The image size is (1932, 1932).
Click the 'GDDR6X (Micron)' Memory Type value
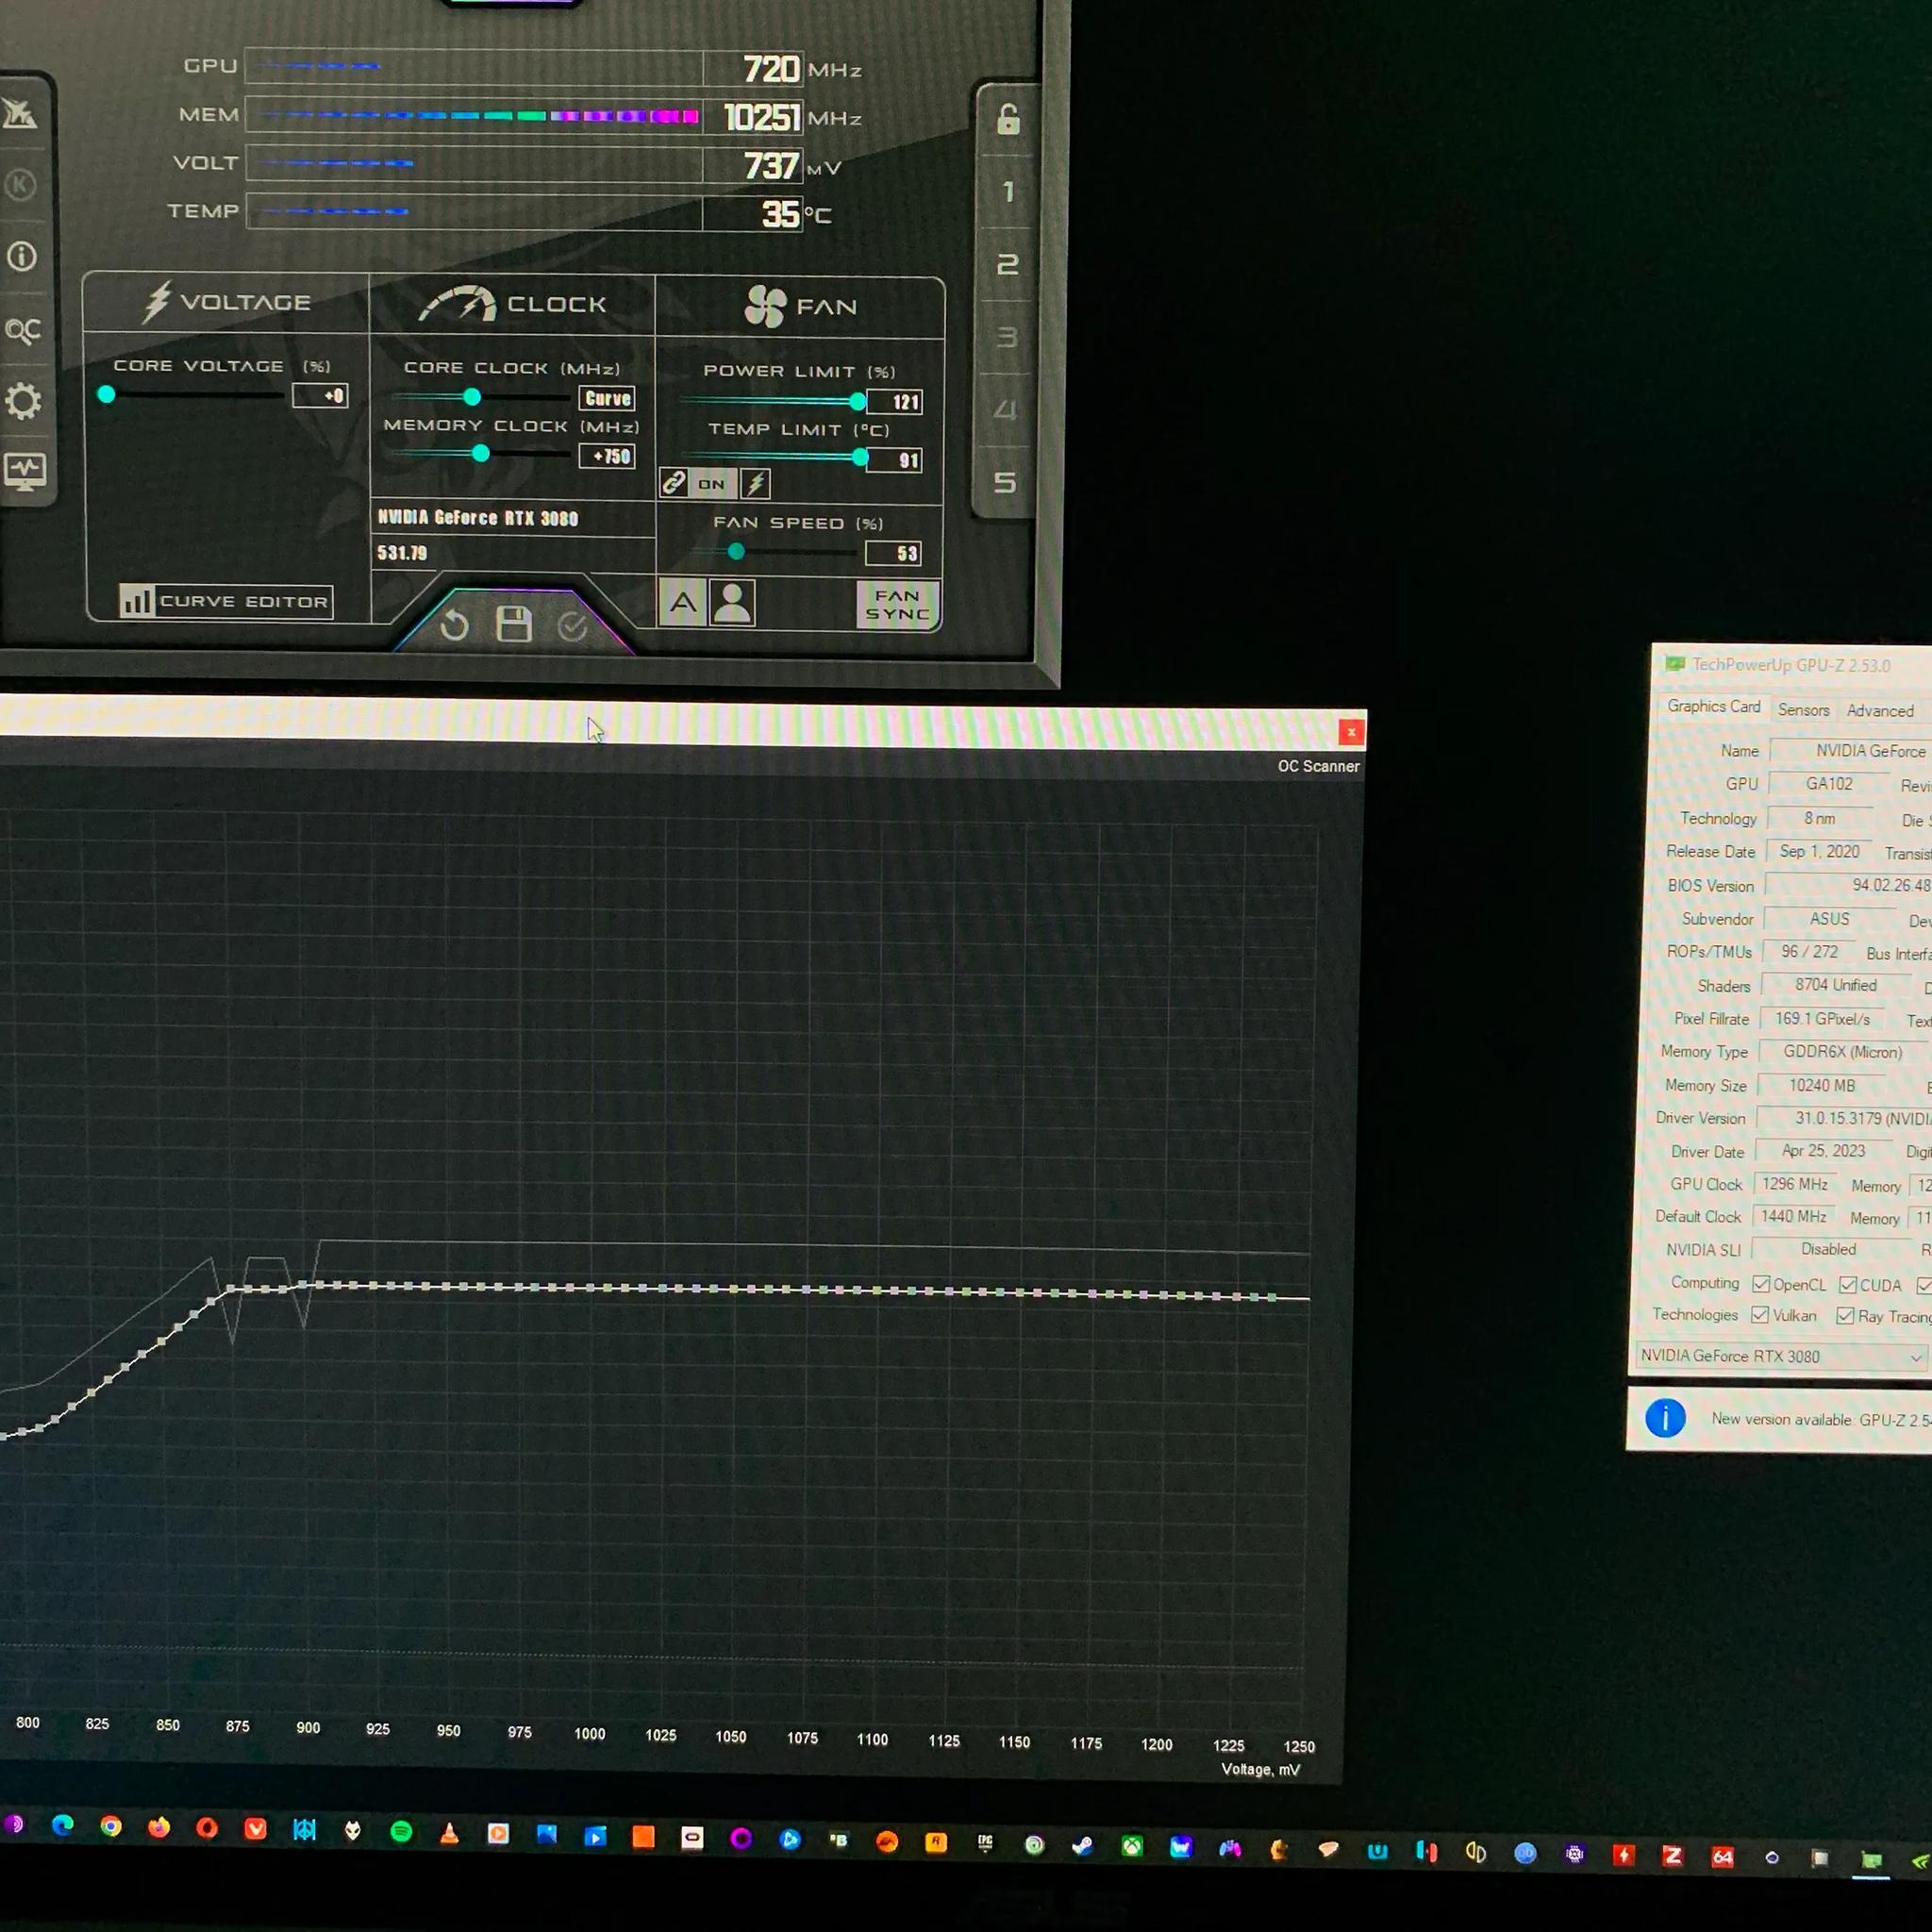pyautogui.click(x=1843, y=1051)
